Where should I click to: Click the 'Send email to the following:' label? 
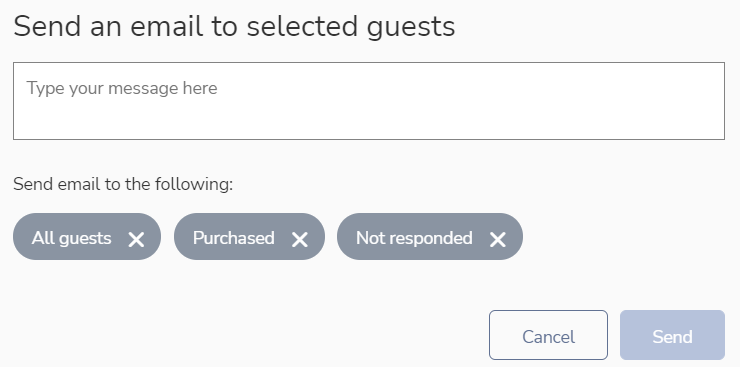(x=123, y=184)
